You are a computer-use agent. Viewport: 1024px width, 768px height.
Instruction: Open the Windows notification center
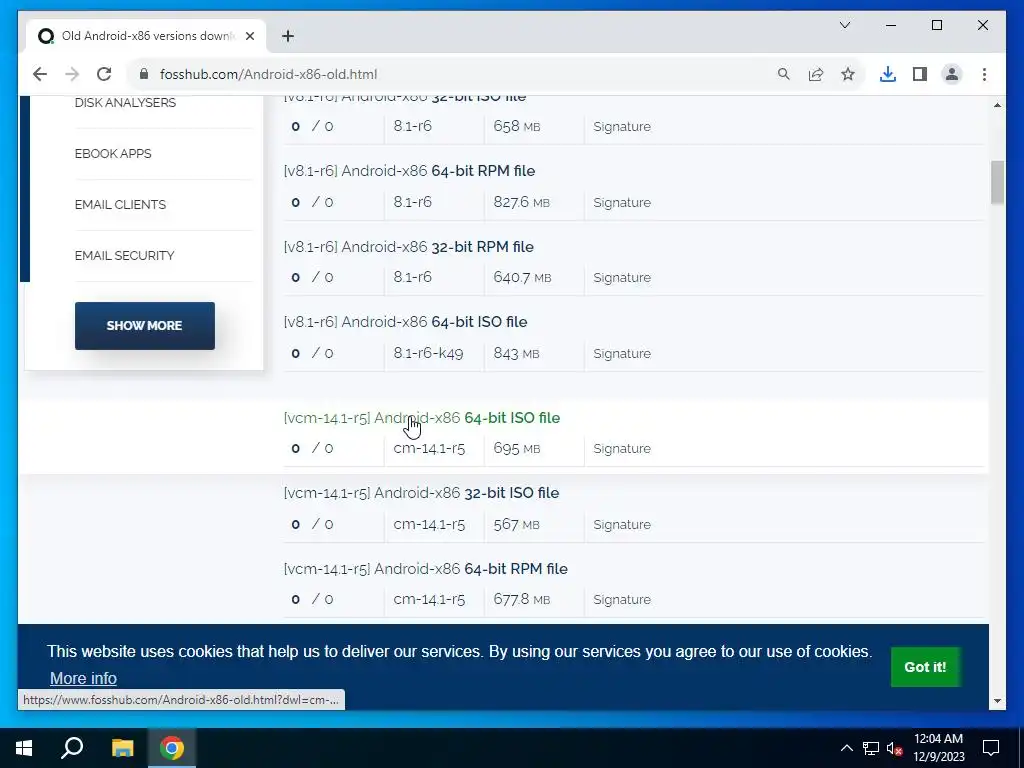[991, 748]
